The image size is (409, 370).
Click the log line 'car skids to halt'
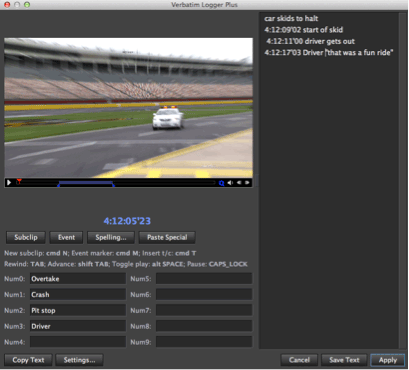[x=291, y=19]
